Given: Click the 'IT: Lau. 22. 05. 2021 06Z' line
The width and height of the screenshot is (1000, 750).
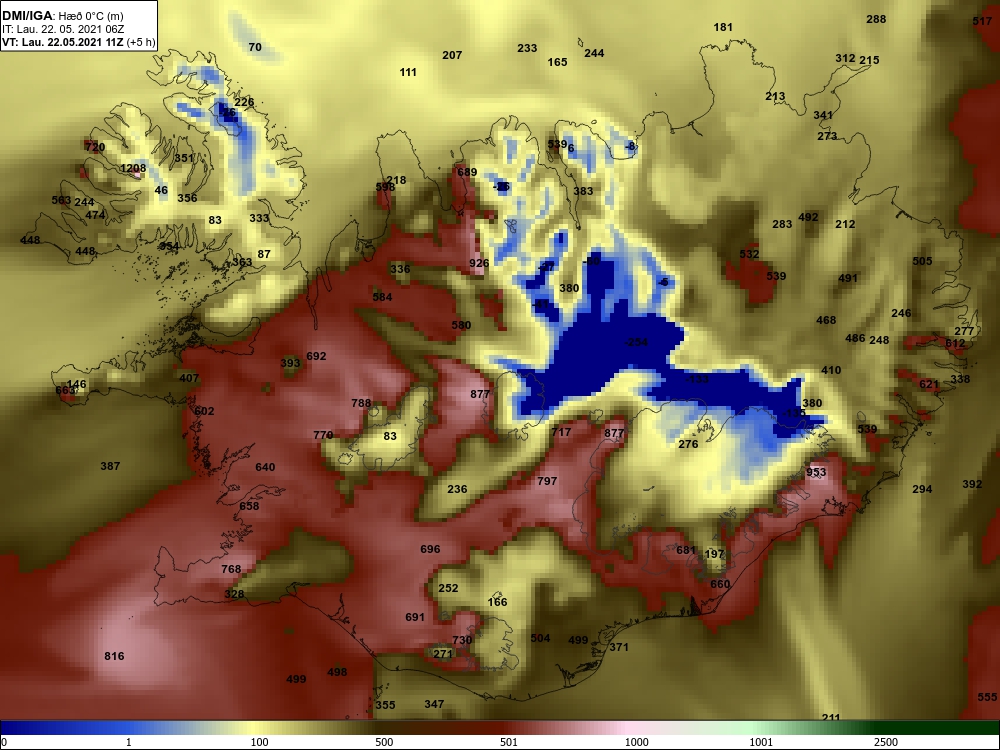Looking at the screenshot, I should pos(62,29).
